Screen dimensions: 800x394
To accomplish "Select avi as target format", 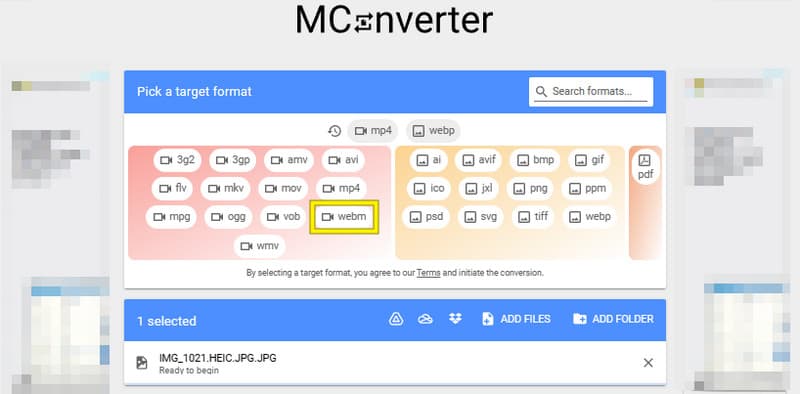I will tap(343, 160).
